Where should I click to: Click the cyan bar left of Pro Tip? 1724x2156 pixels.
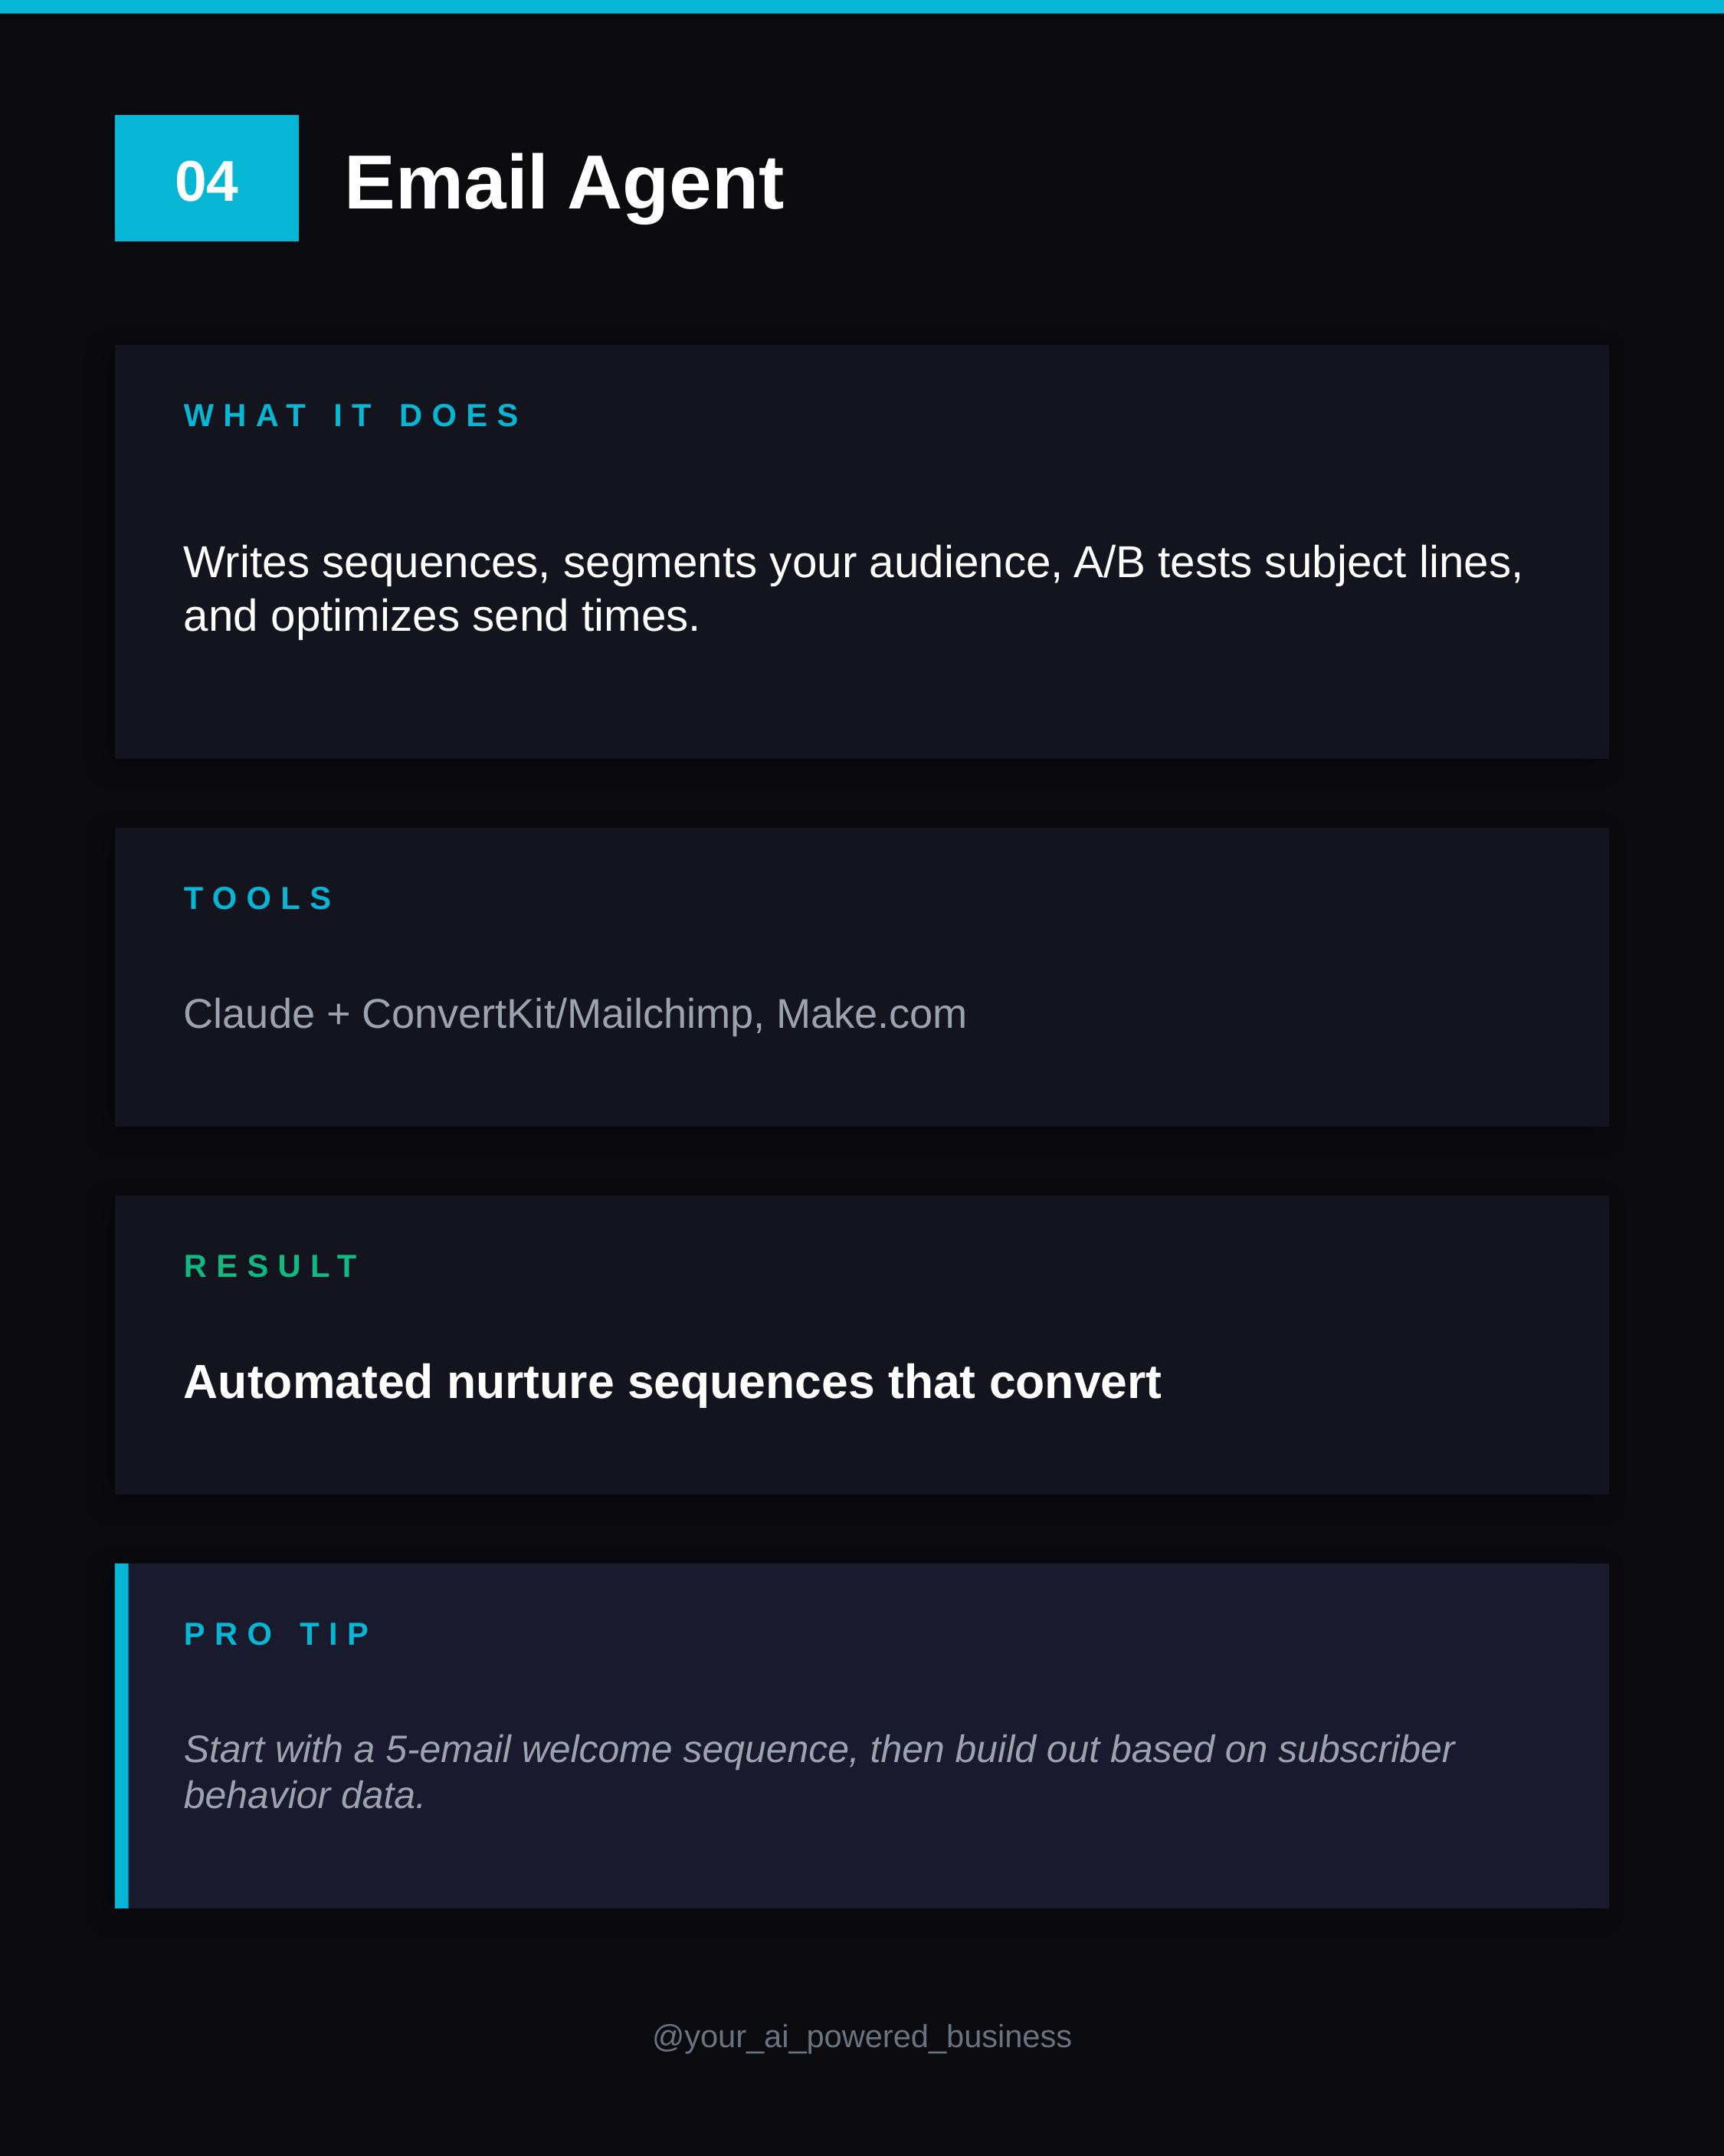[x=122, y=1736]
